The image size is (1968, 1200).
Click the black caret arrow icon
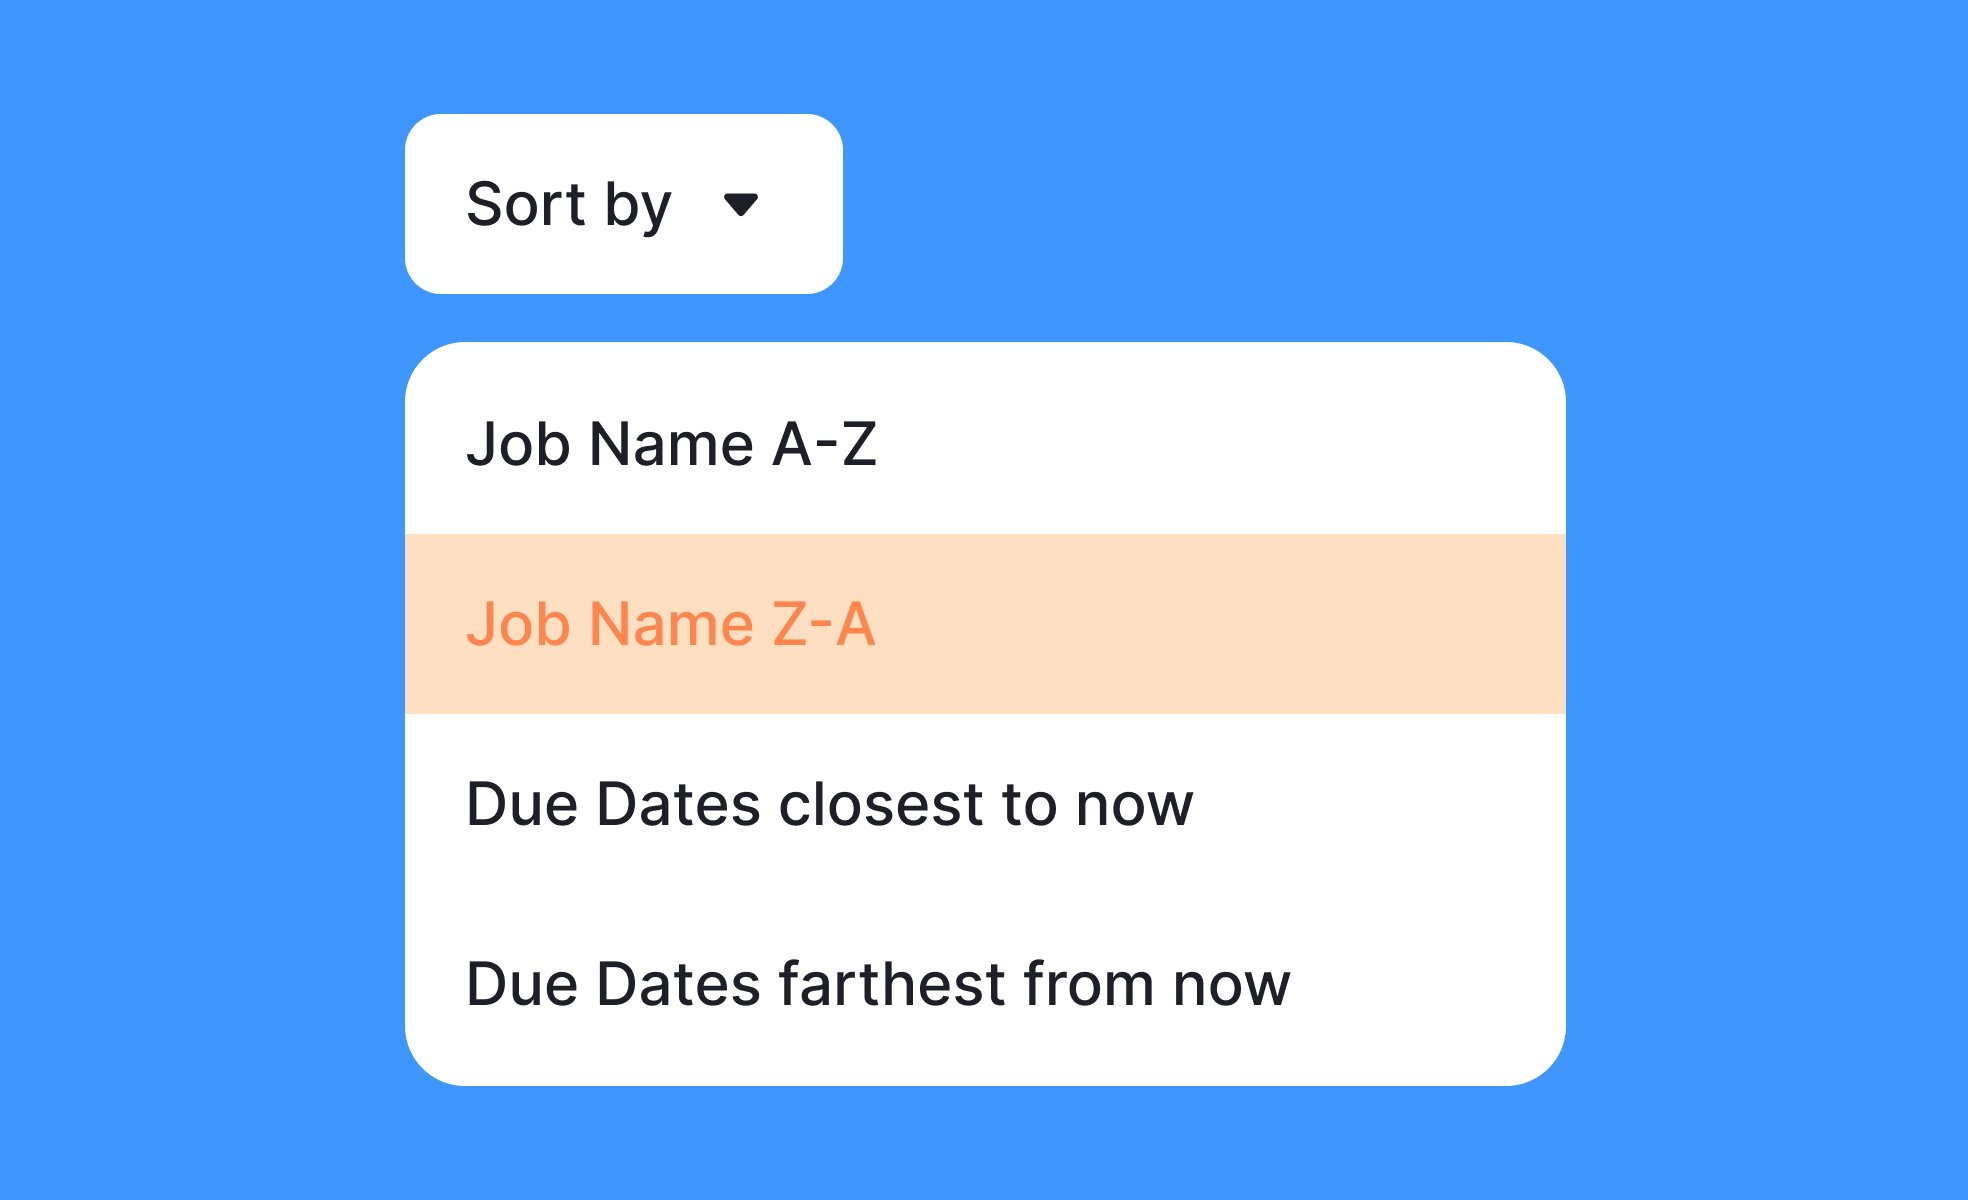(741, 205)
